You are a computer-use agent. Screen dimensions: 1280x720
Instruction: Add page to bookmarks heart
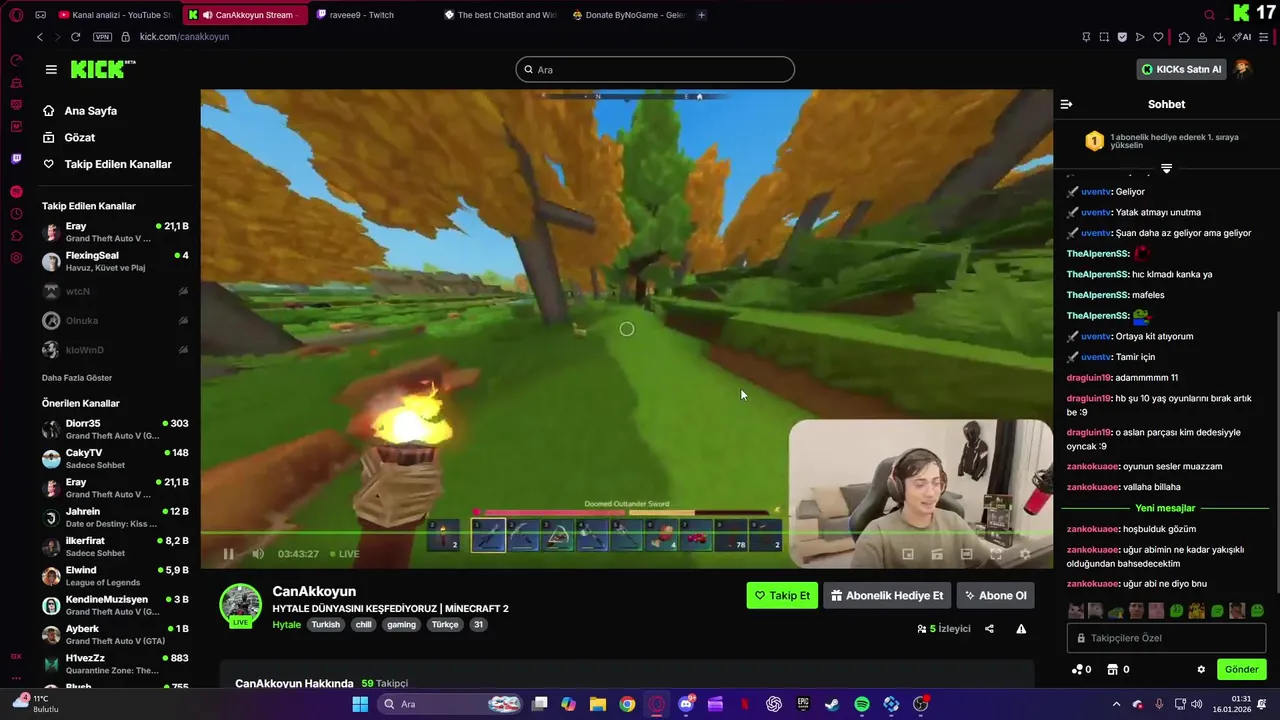pyautogui.click(x=1158, y=37)
